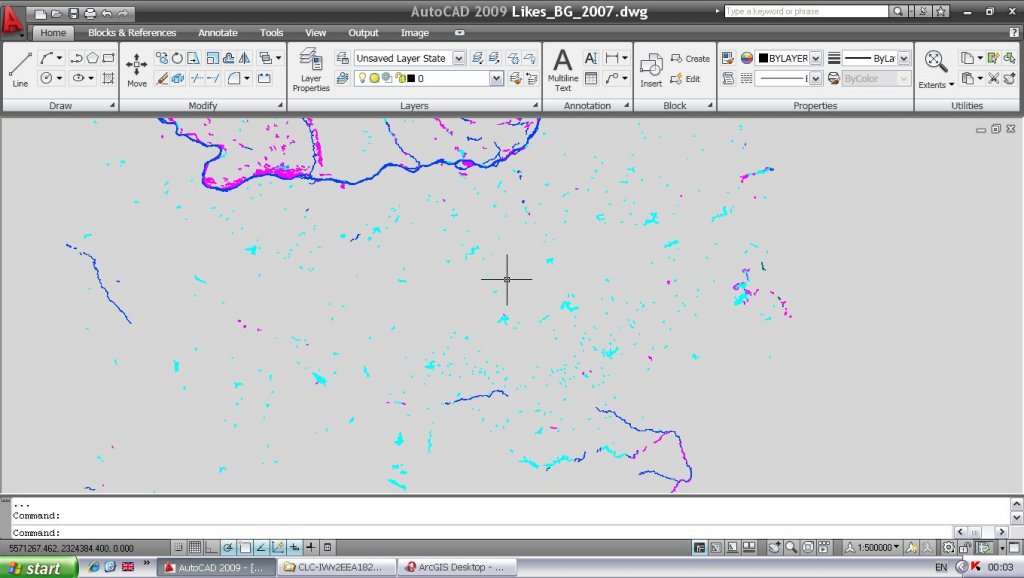Click command line horizontal scroll right arrow
The height and width of the screenshot is (578, 1024).
pos(1002,532)
